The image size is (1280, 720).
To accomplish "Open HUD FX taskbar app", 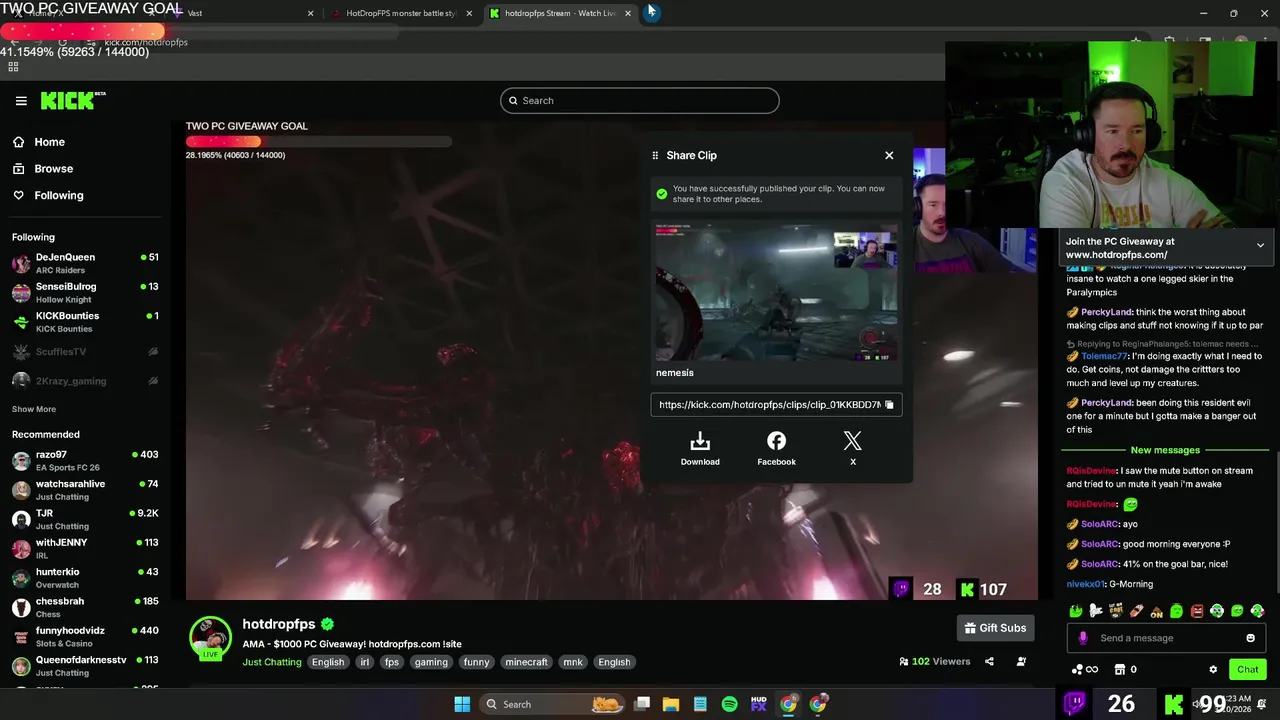I will tap(759, 704).
